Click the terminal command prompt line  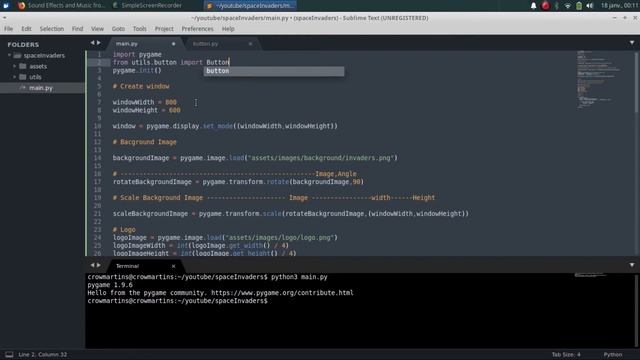[178, 301]
